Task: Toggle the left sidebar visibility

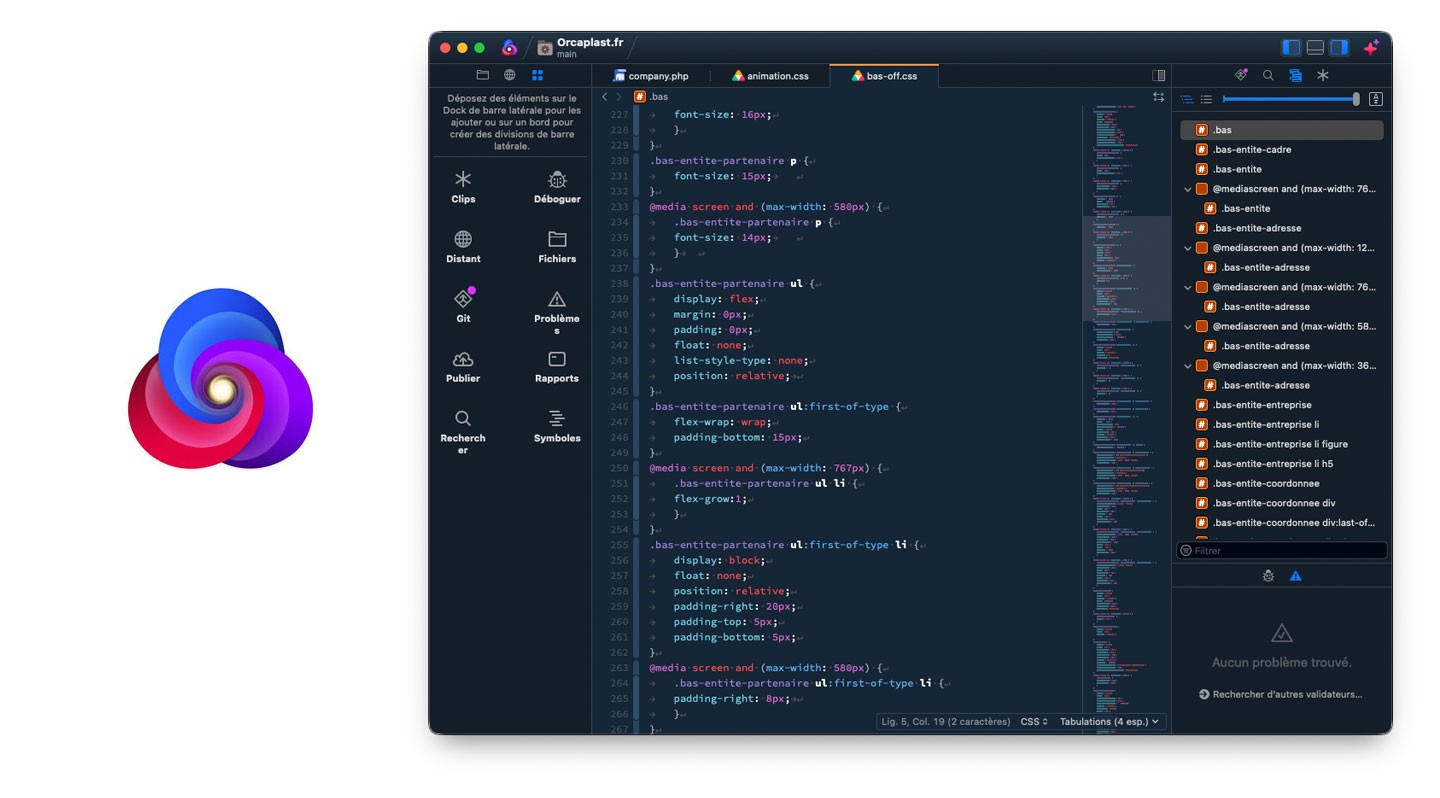Action: point(1291,47)
